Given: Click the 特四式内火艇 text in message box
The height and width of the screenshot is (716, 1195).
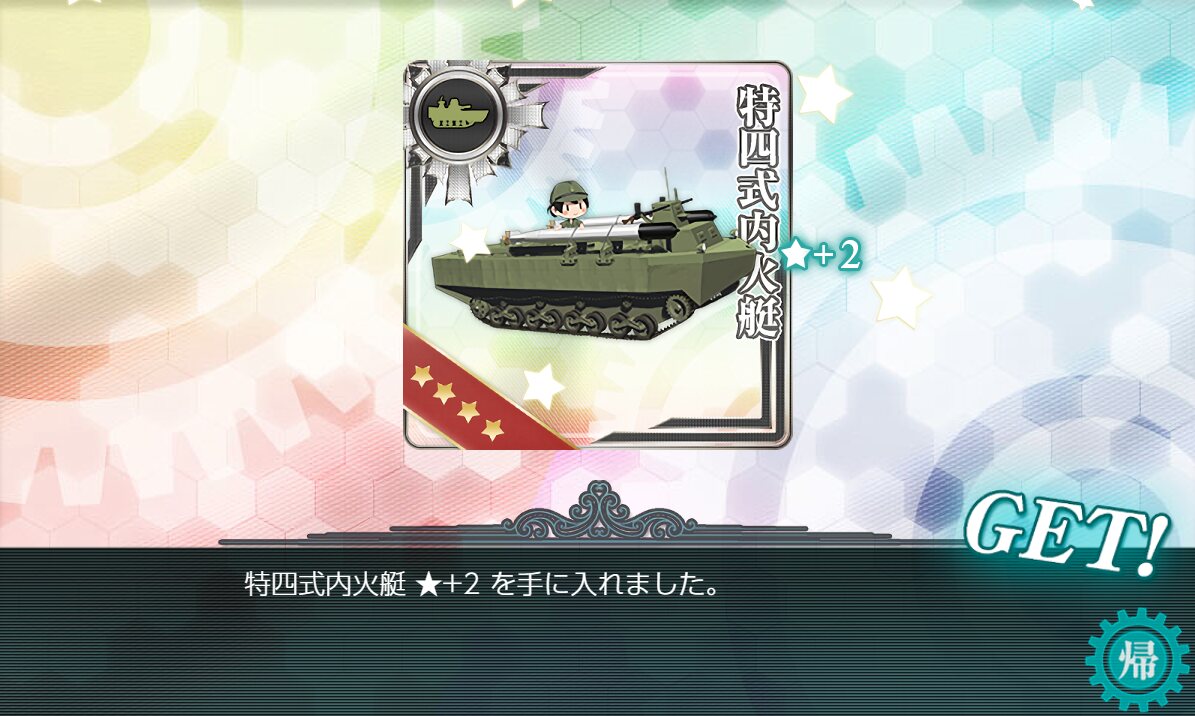Looking at the screenshot, I should click(325, 585).
